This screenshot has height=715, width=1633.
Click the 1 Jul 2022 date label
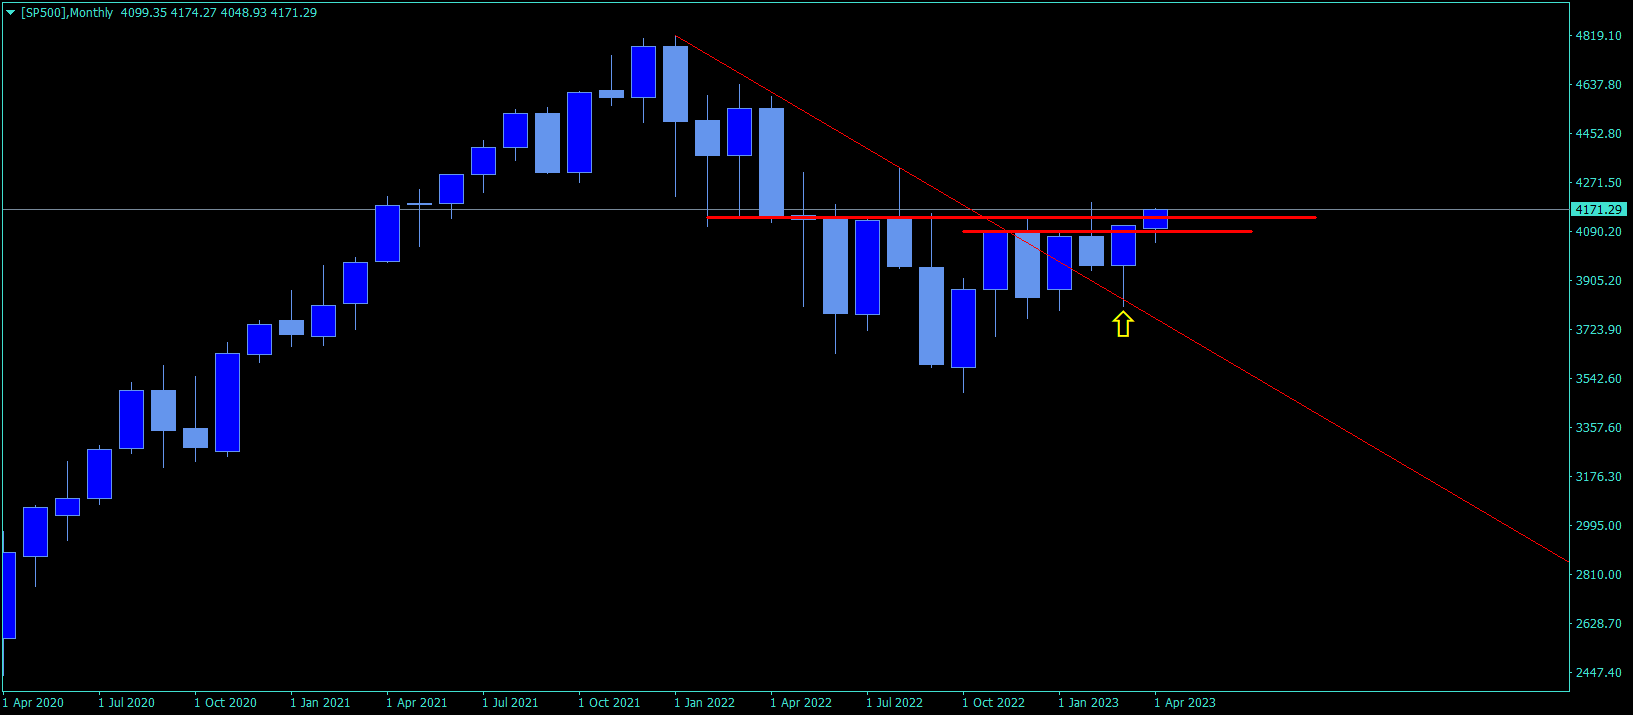pyautogui.click(x=894, y=703)
